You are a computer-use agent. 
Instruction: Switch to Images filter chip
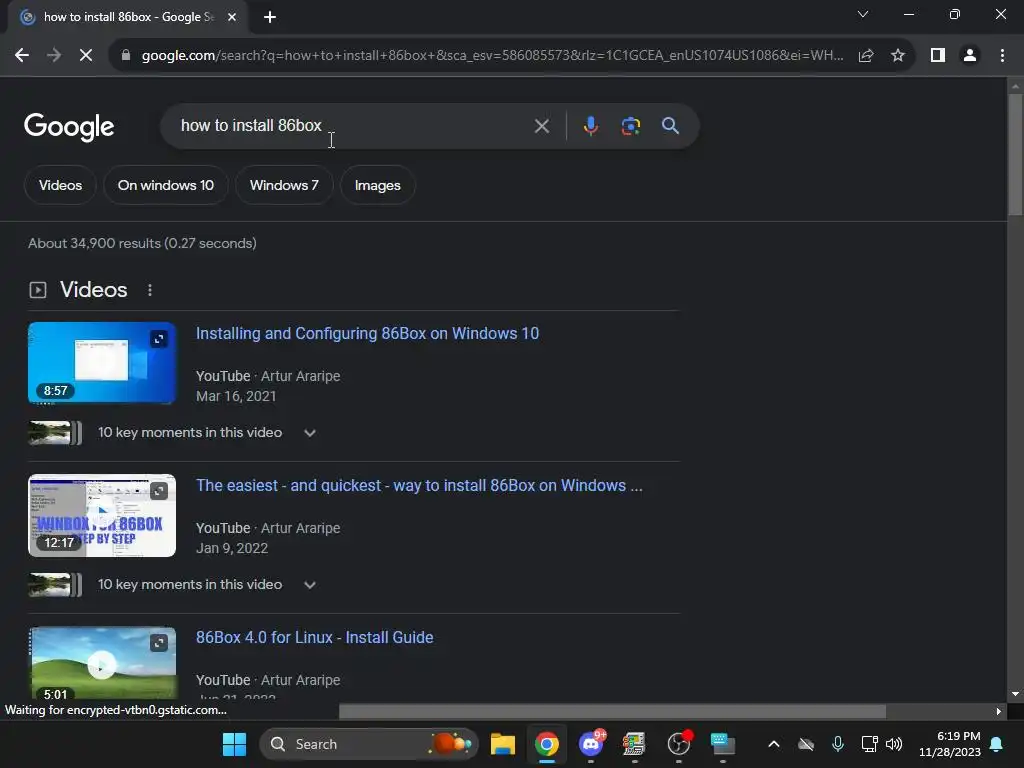pyautogui.click(x=377, y=185)
